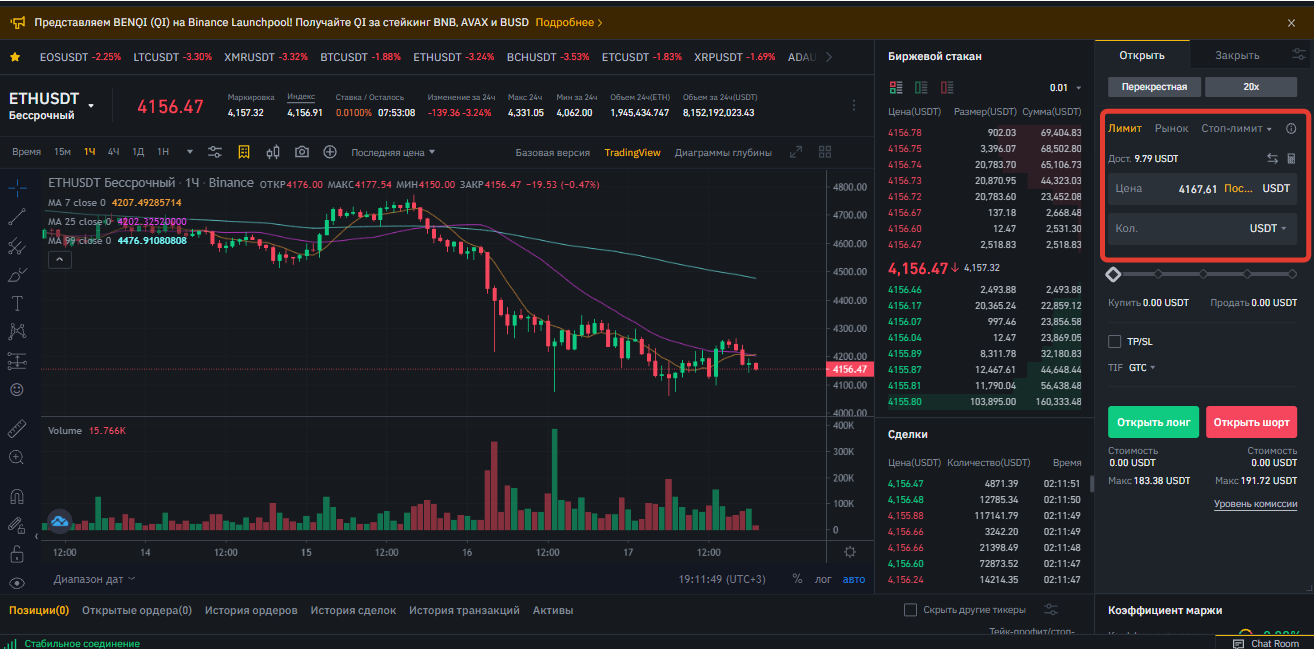Image resolution: width=1314 pixels, height=649 pixels.
Task: Open the emoji icons tool
Action: pos(16,389)
